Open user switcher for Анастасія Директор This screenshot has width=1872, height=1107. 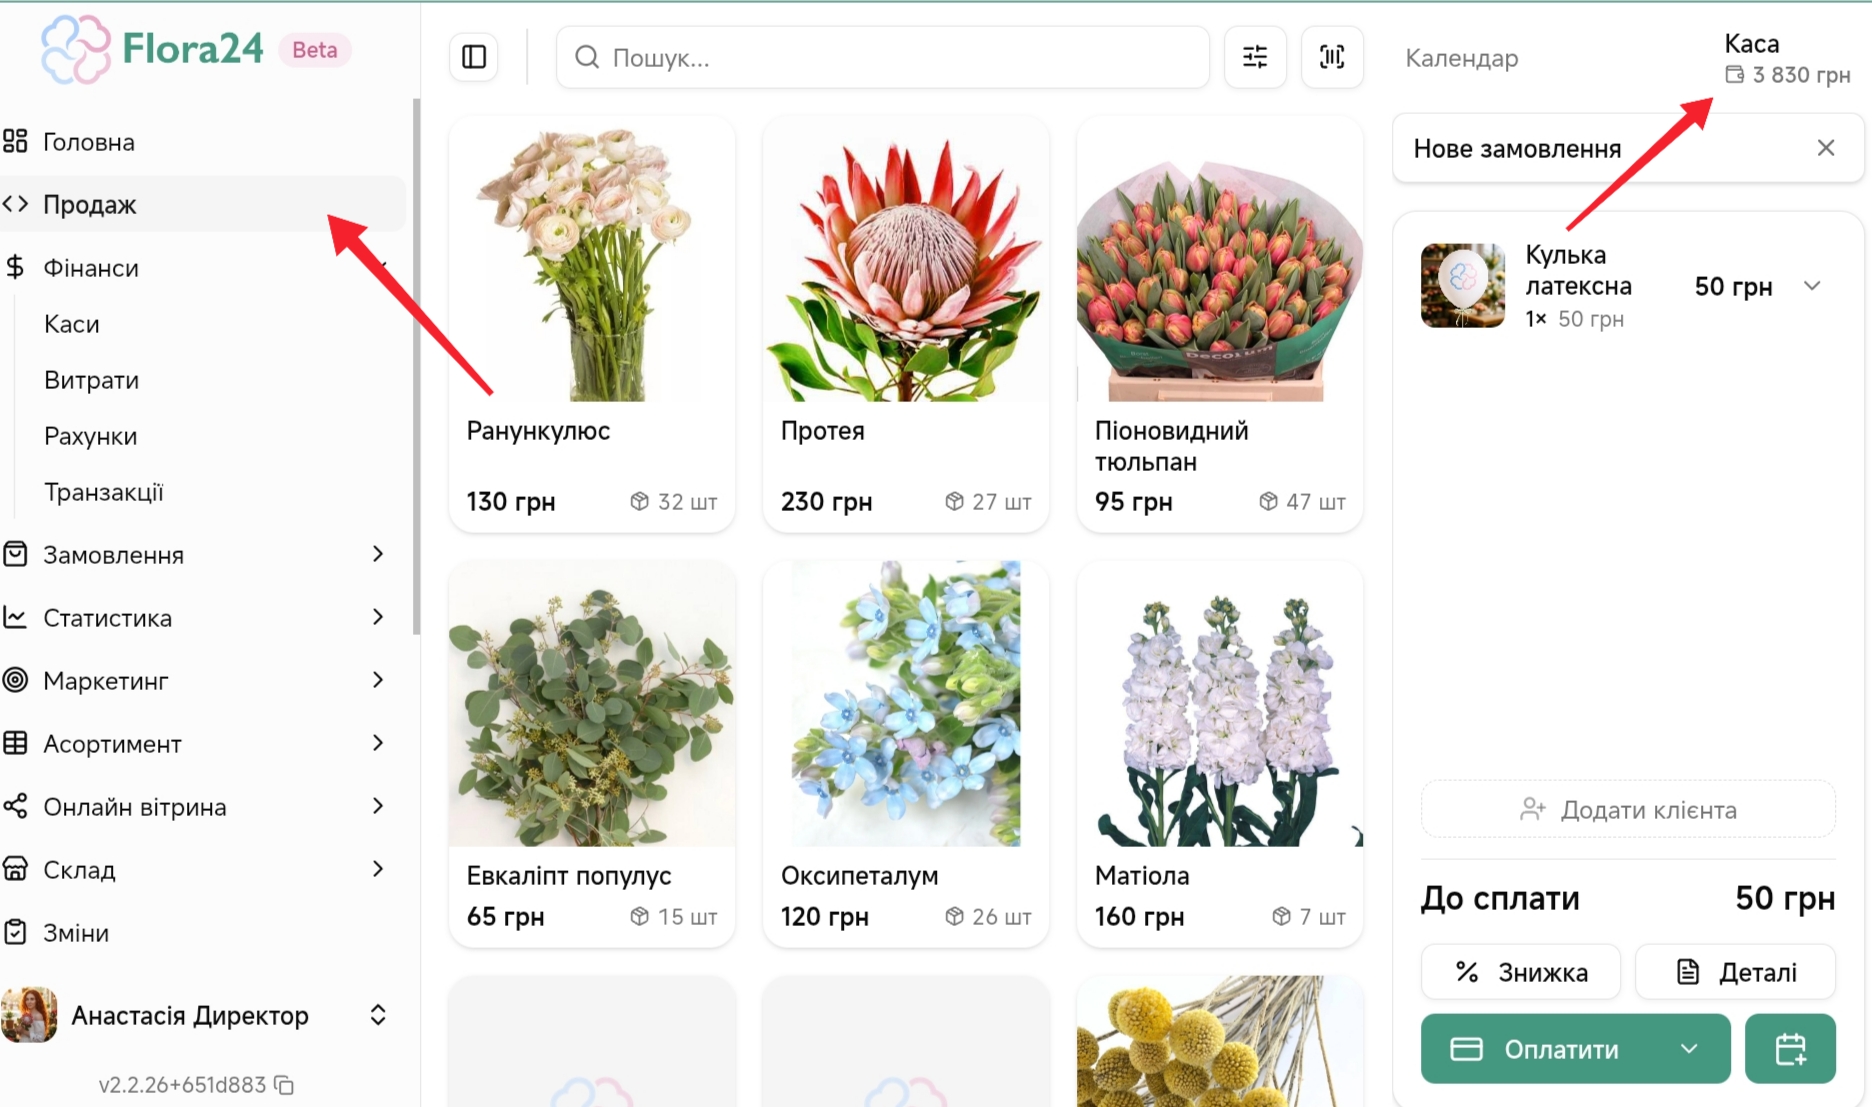(x=377, y=1015)
